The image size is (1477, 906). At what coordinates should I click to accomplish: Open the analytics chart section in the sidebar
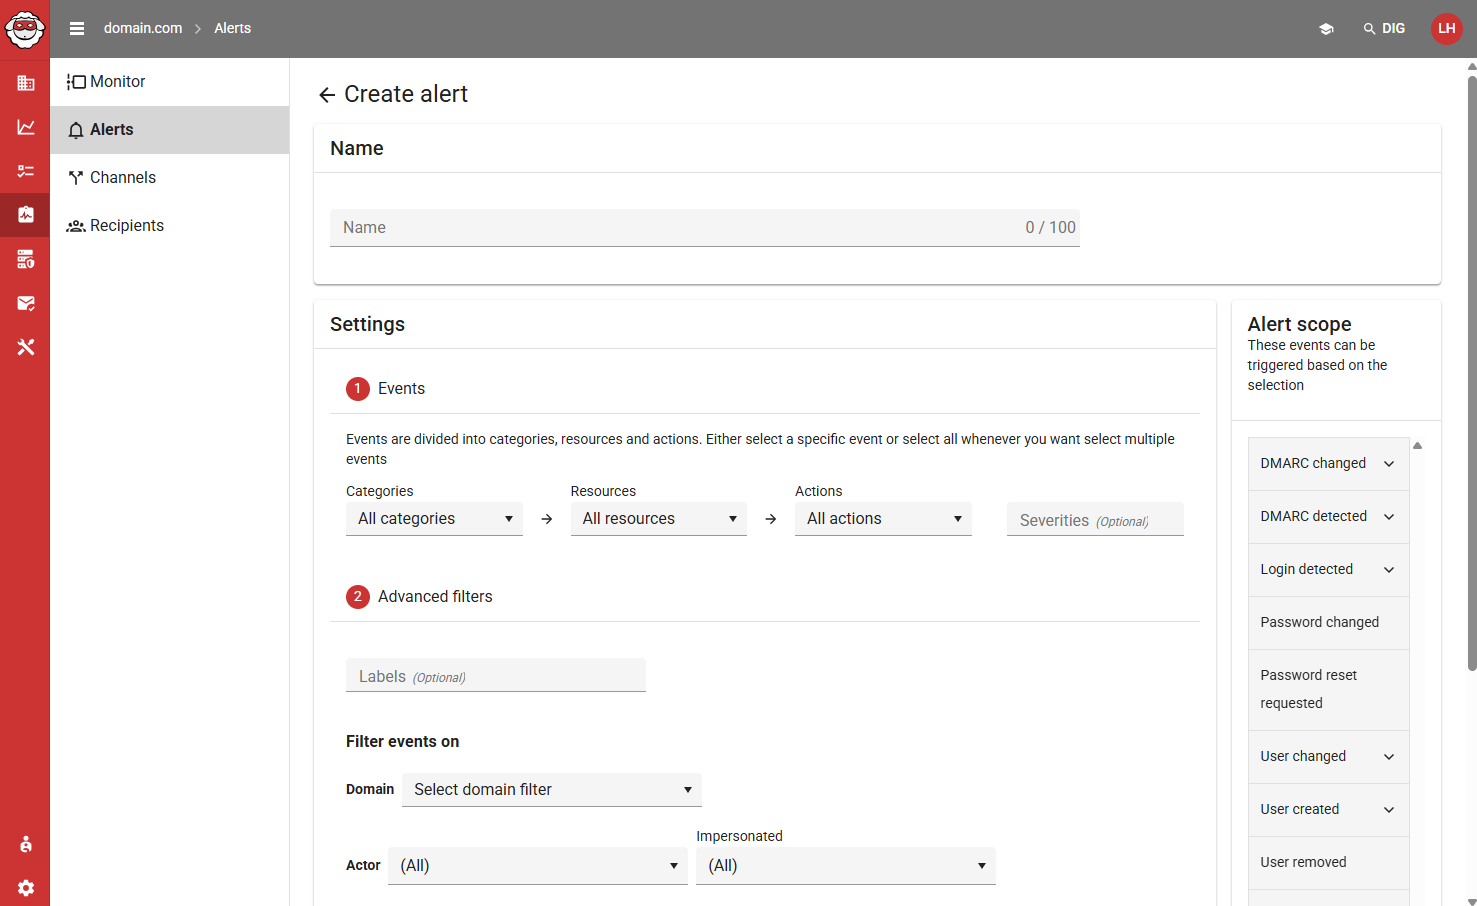click(x=25, y=127)
